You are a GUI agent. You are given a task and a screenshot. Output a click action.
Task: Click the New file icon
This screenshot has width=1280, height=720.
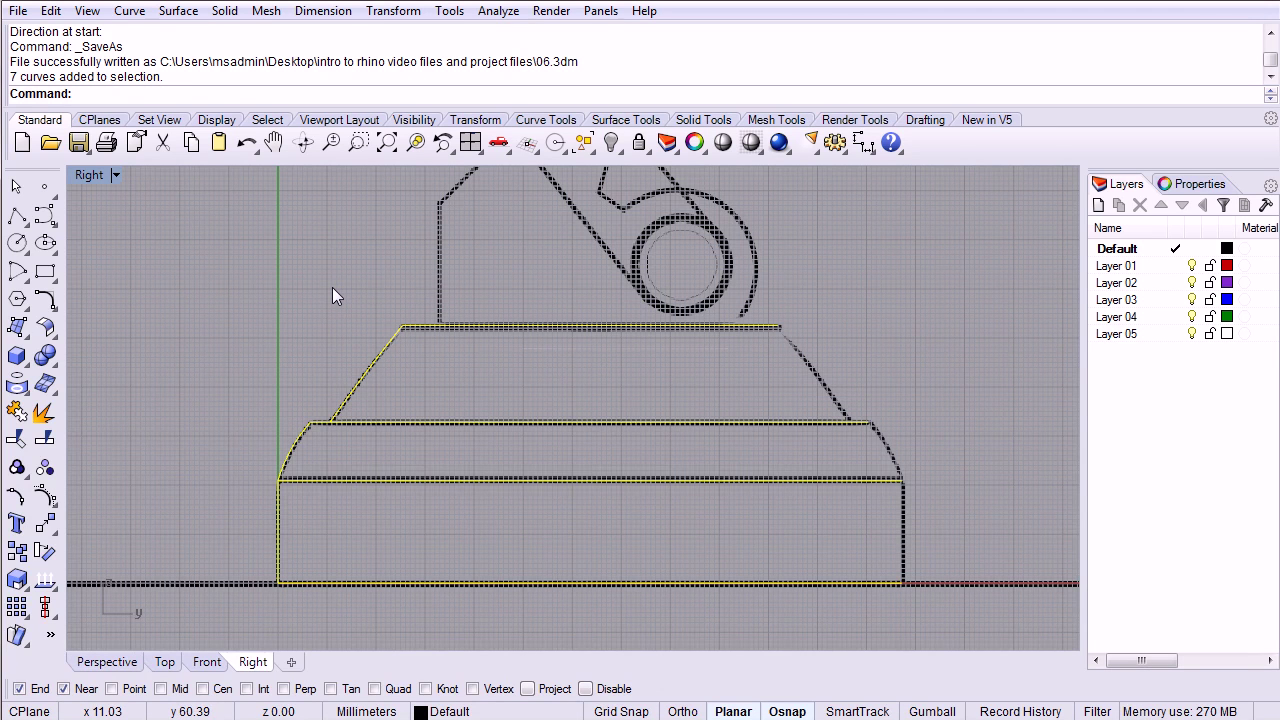[x=23, y=143]
